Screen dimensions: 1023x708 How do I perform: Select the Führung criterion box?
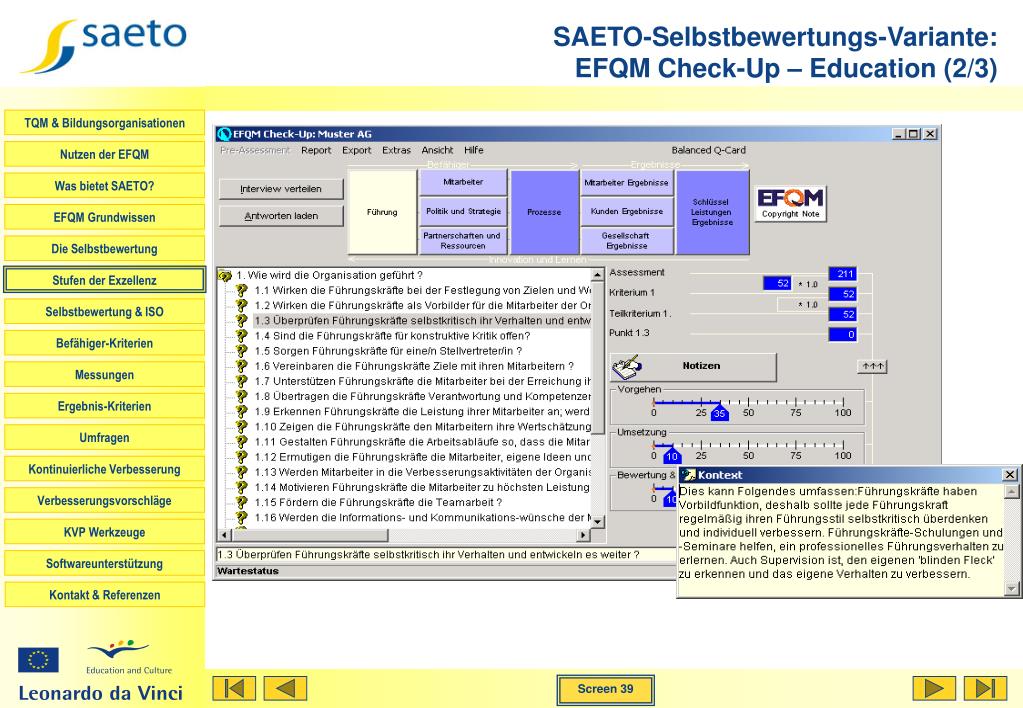point(382,212)
